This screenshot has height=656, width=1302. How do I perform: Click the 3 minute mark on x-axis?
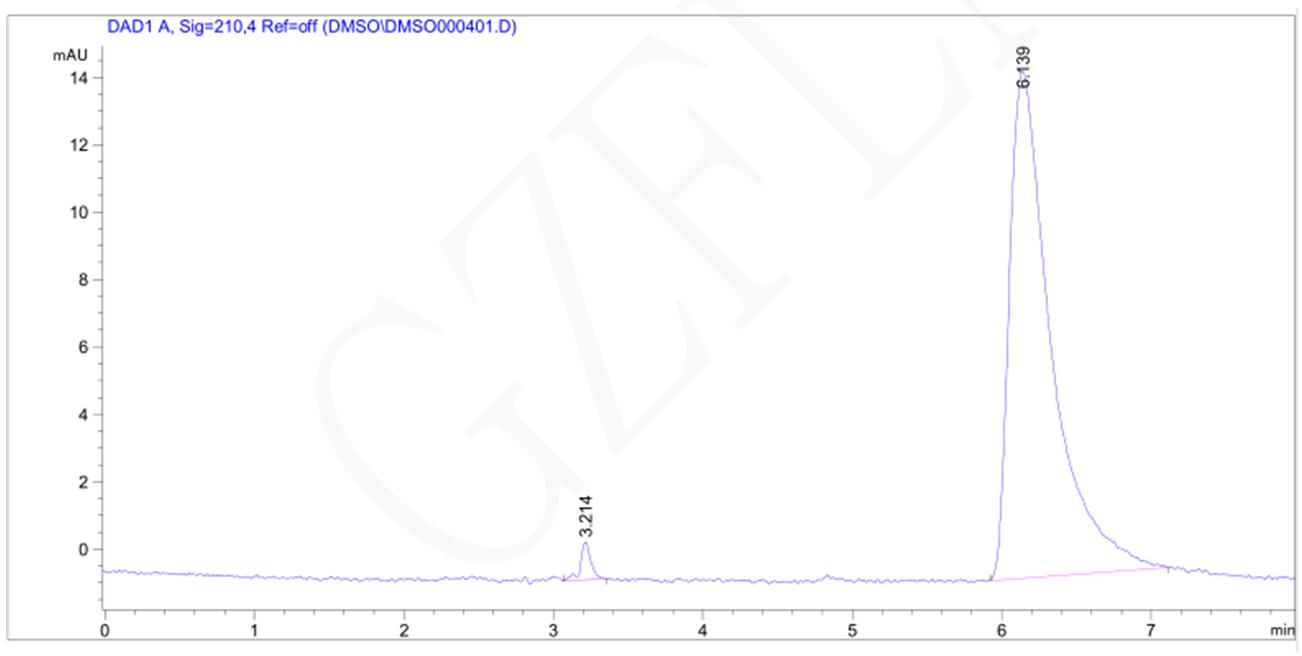tap(553, 630)
